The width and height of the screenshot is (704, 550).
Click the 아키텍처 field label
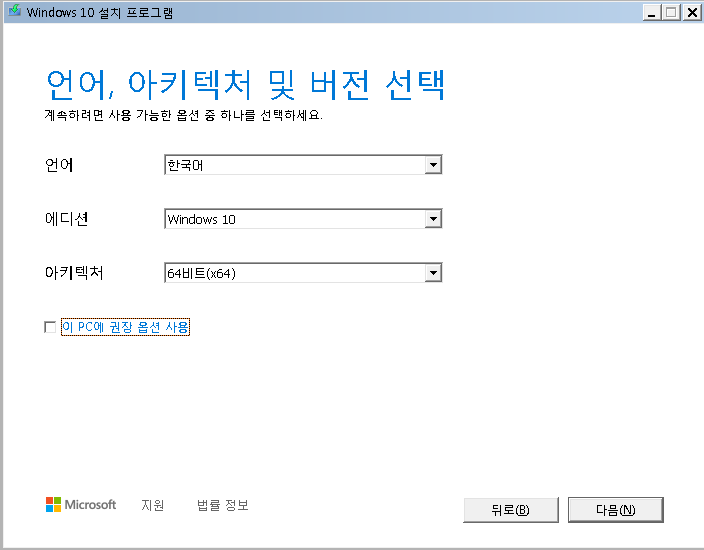[x=74, y=273]
